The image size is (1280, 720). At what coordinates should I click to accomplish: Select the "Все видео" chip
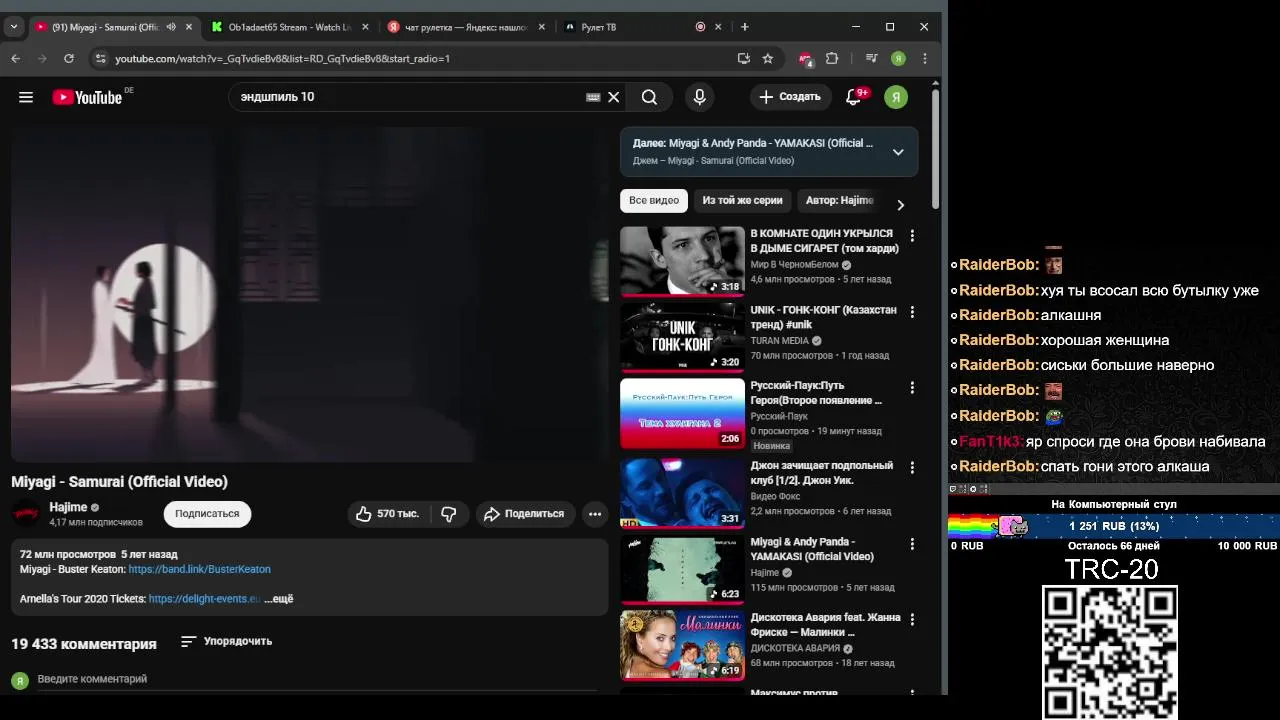(654, 201)
